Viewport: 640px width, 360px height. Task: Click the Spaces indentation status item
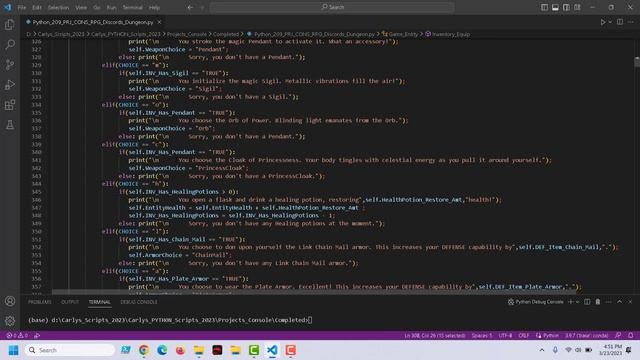point(482,336)
